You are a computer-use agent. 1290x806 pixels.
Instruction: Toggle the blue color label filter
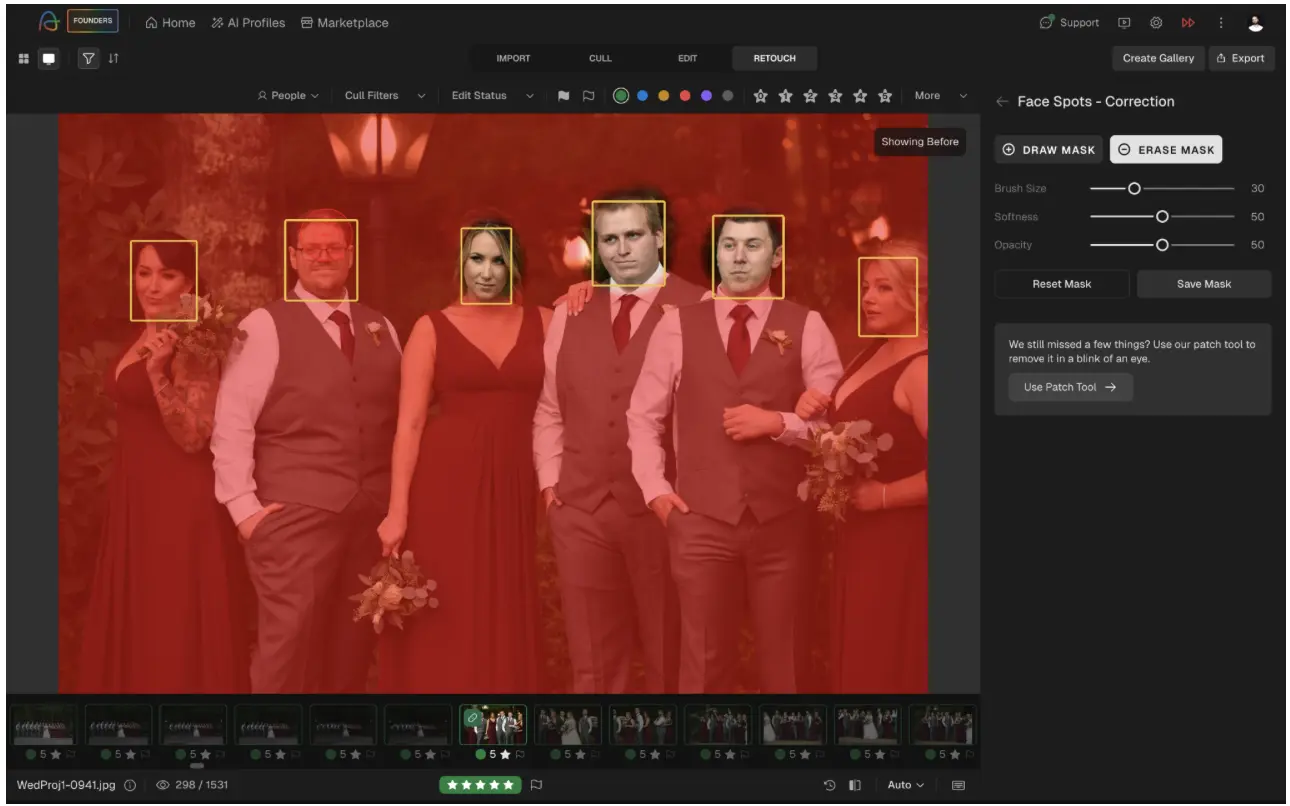point(642,96)
